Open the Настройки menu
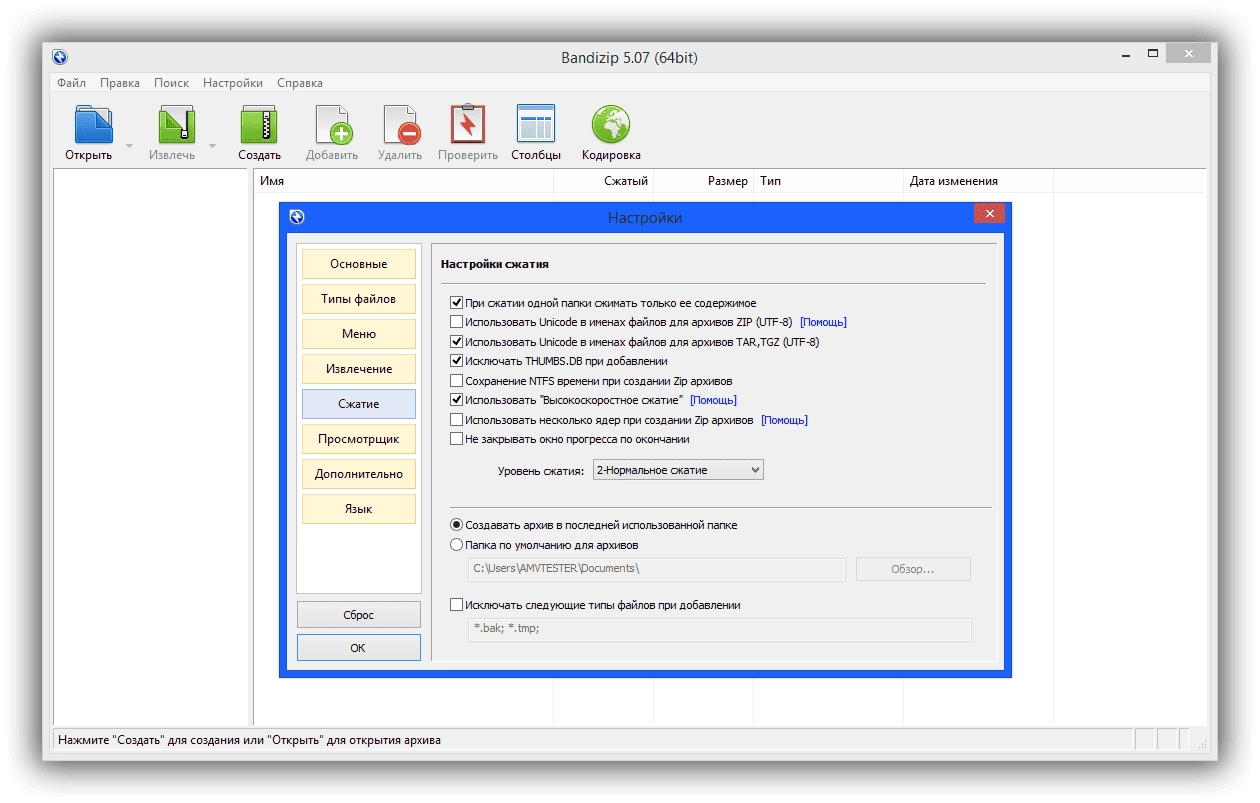Image resolution: width=1260 pixels, height=803 pixels. click(233, 83)
